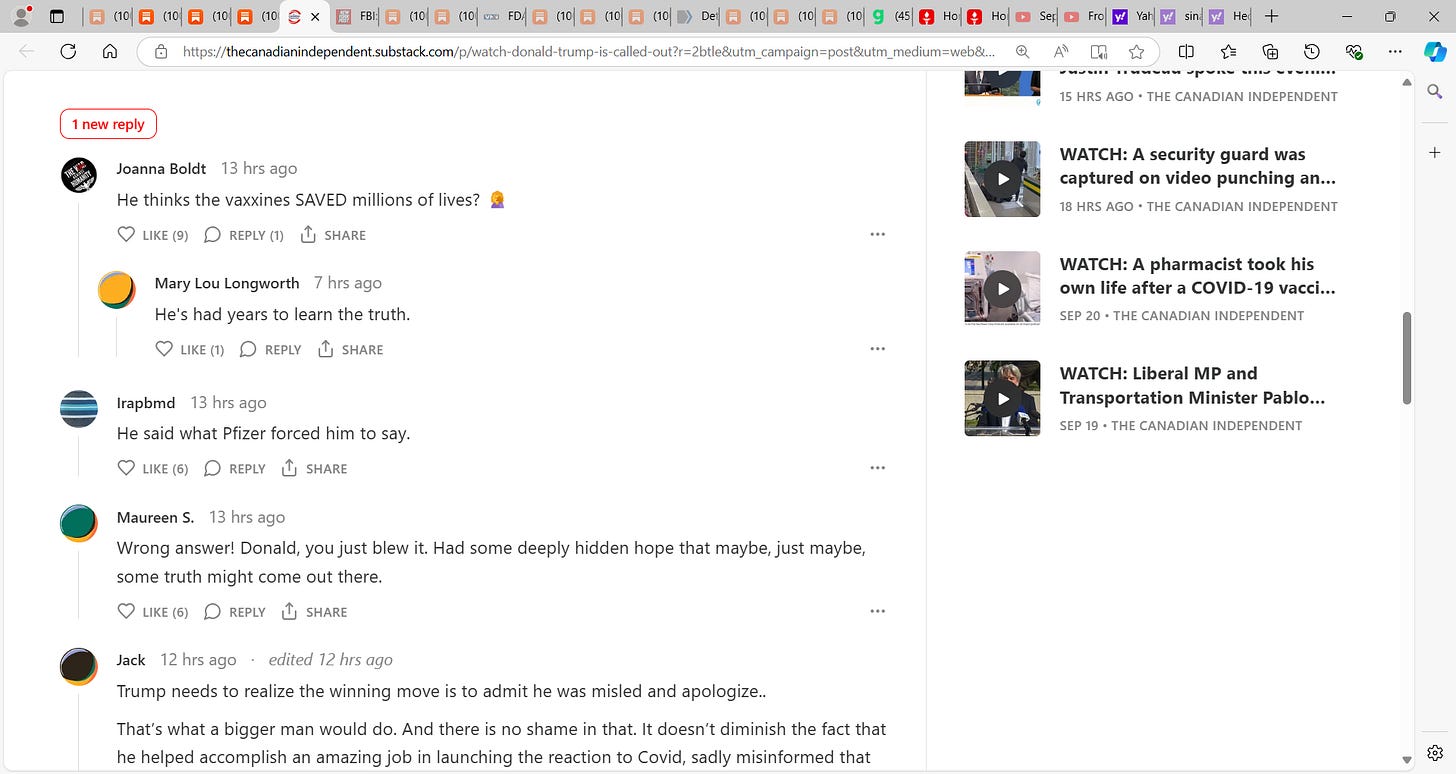This screenshot has height=774, width=1456.
Task: Open Joanna Boldt's profile name link
Action: point(161,168)
